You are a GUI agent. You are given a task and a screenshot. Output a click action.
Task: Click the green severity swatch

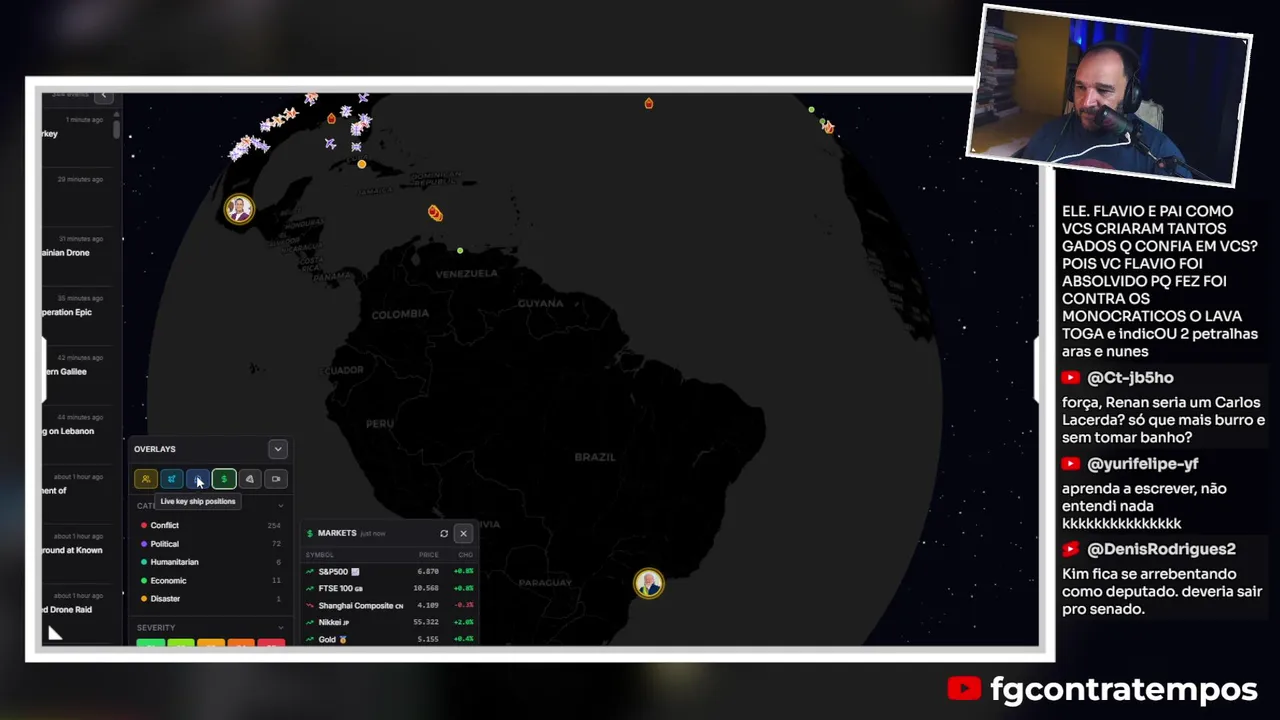(x=150, y=643)
